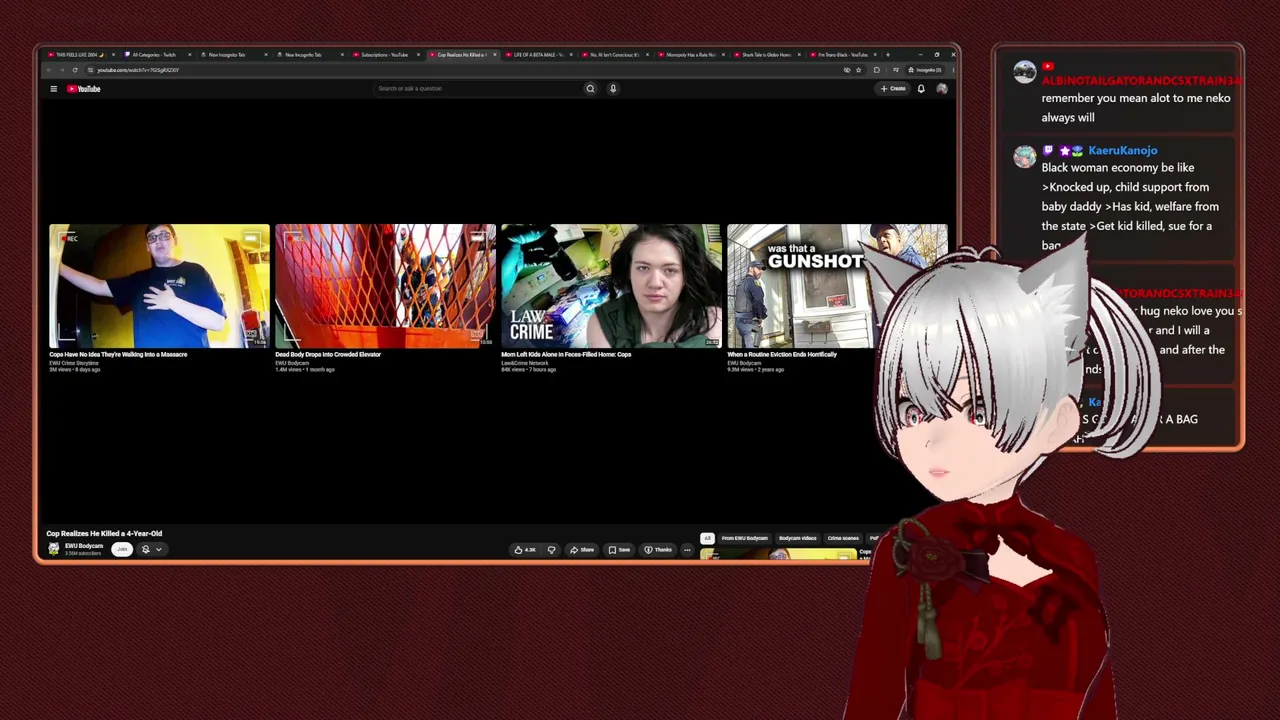Bookmark this page with the star icon

click(858, 70)
